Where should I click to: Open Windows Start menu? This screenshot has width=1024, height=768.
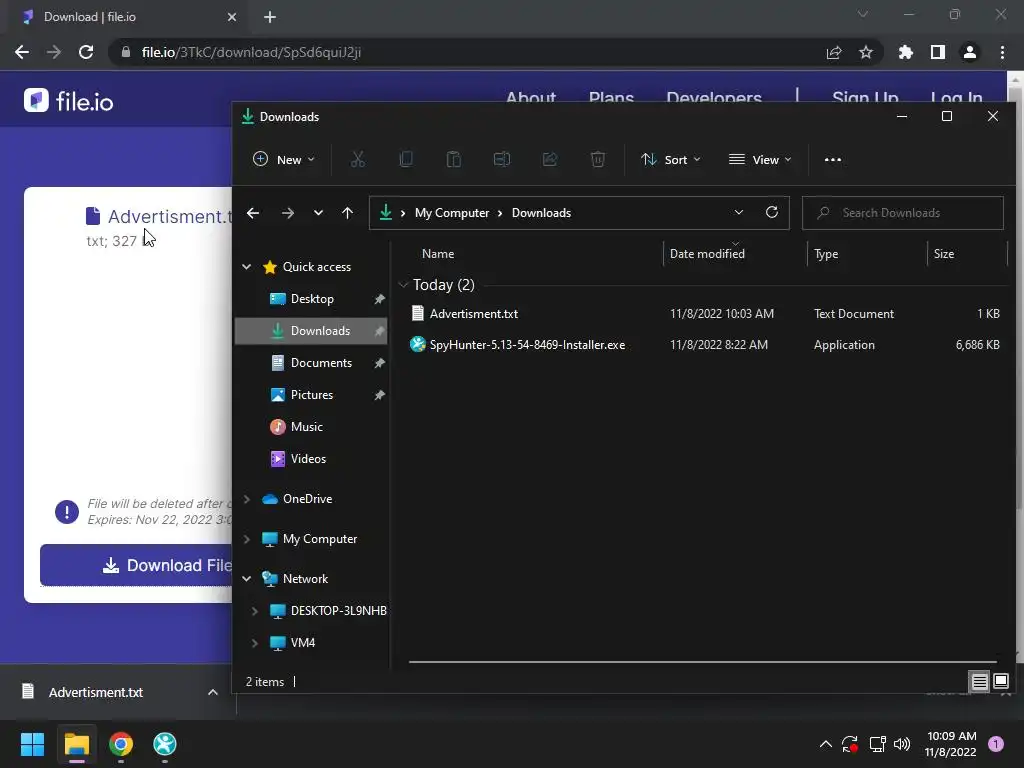pyautogui.click(x=32, y=744)
